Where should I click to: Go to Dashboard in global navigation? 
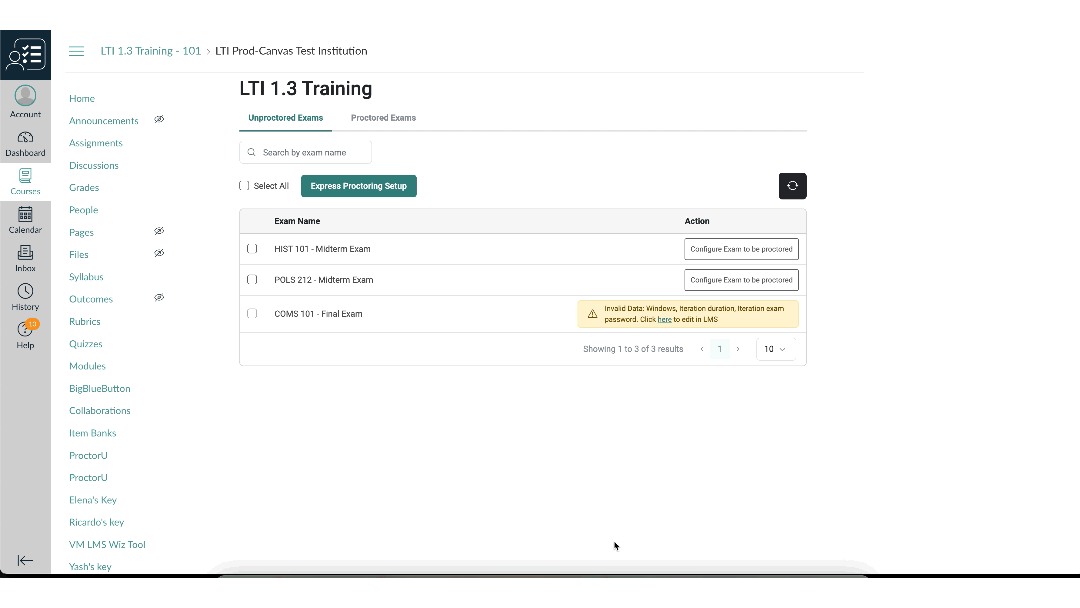tap(25, 143)
